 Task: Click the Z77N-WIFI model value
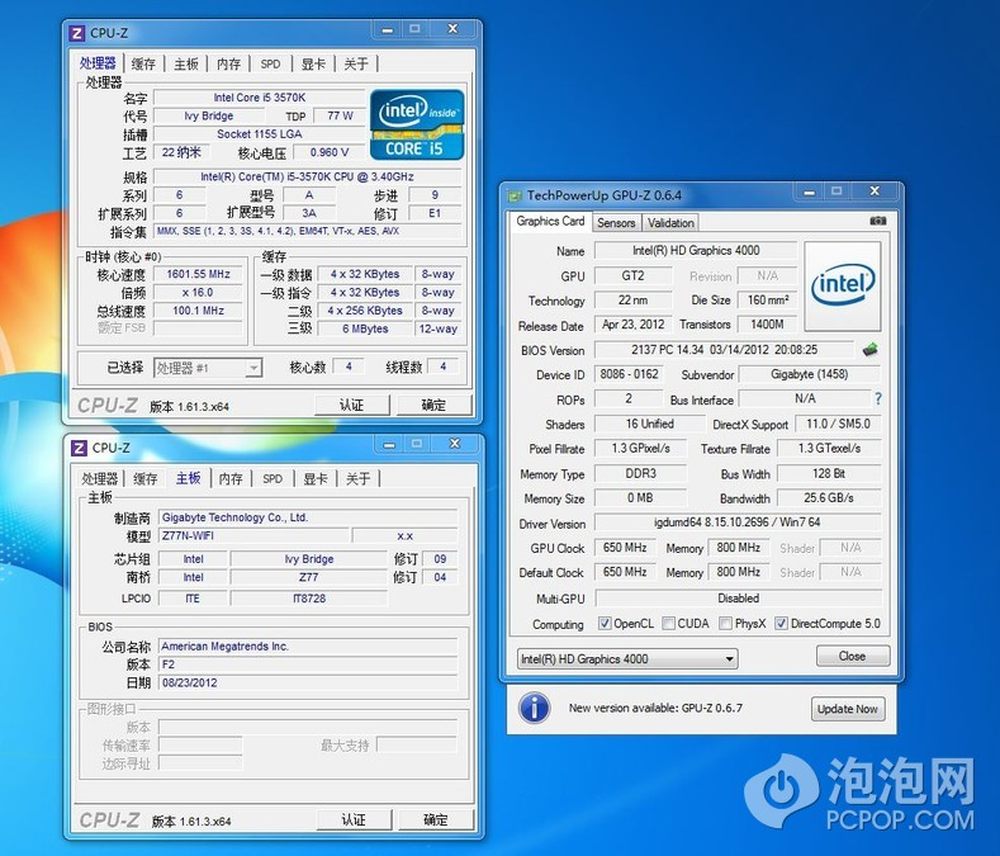(254, 536)
